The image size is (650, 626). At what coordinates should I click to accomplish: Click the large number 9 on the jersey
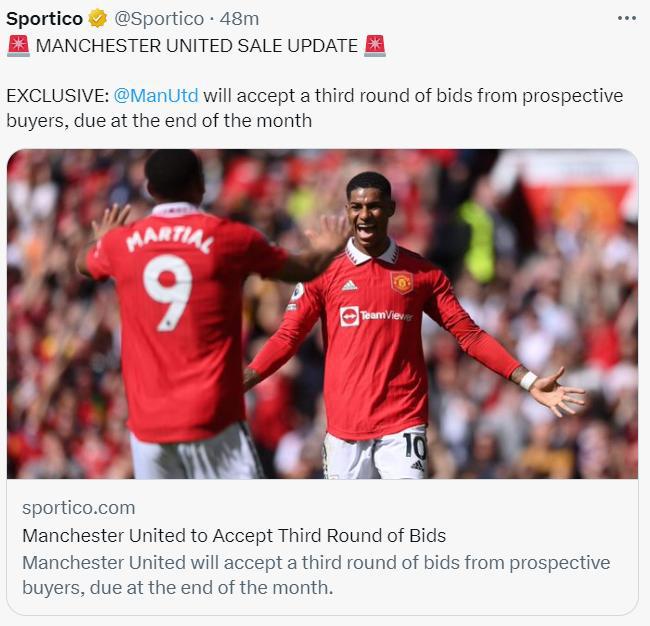click(167, 293)
